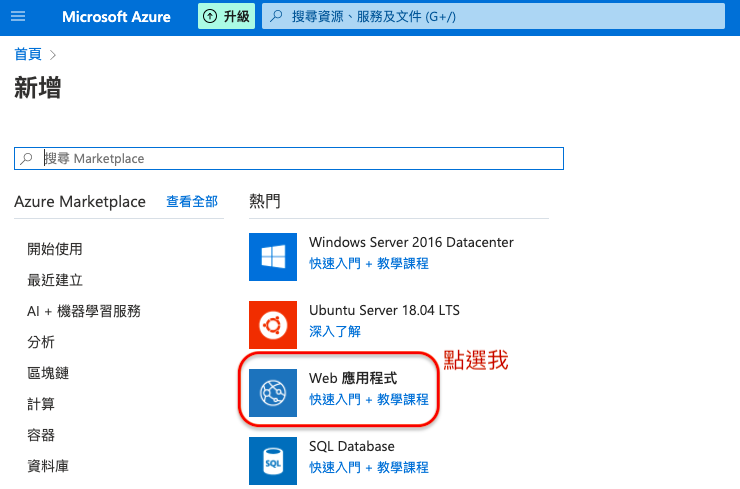Select the 容器 category

(41, 435)
